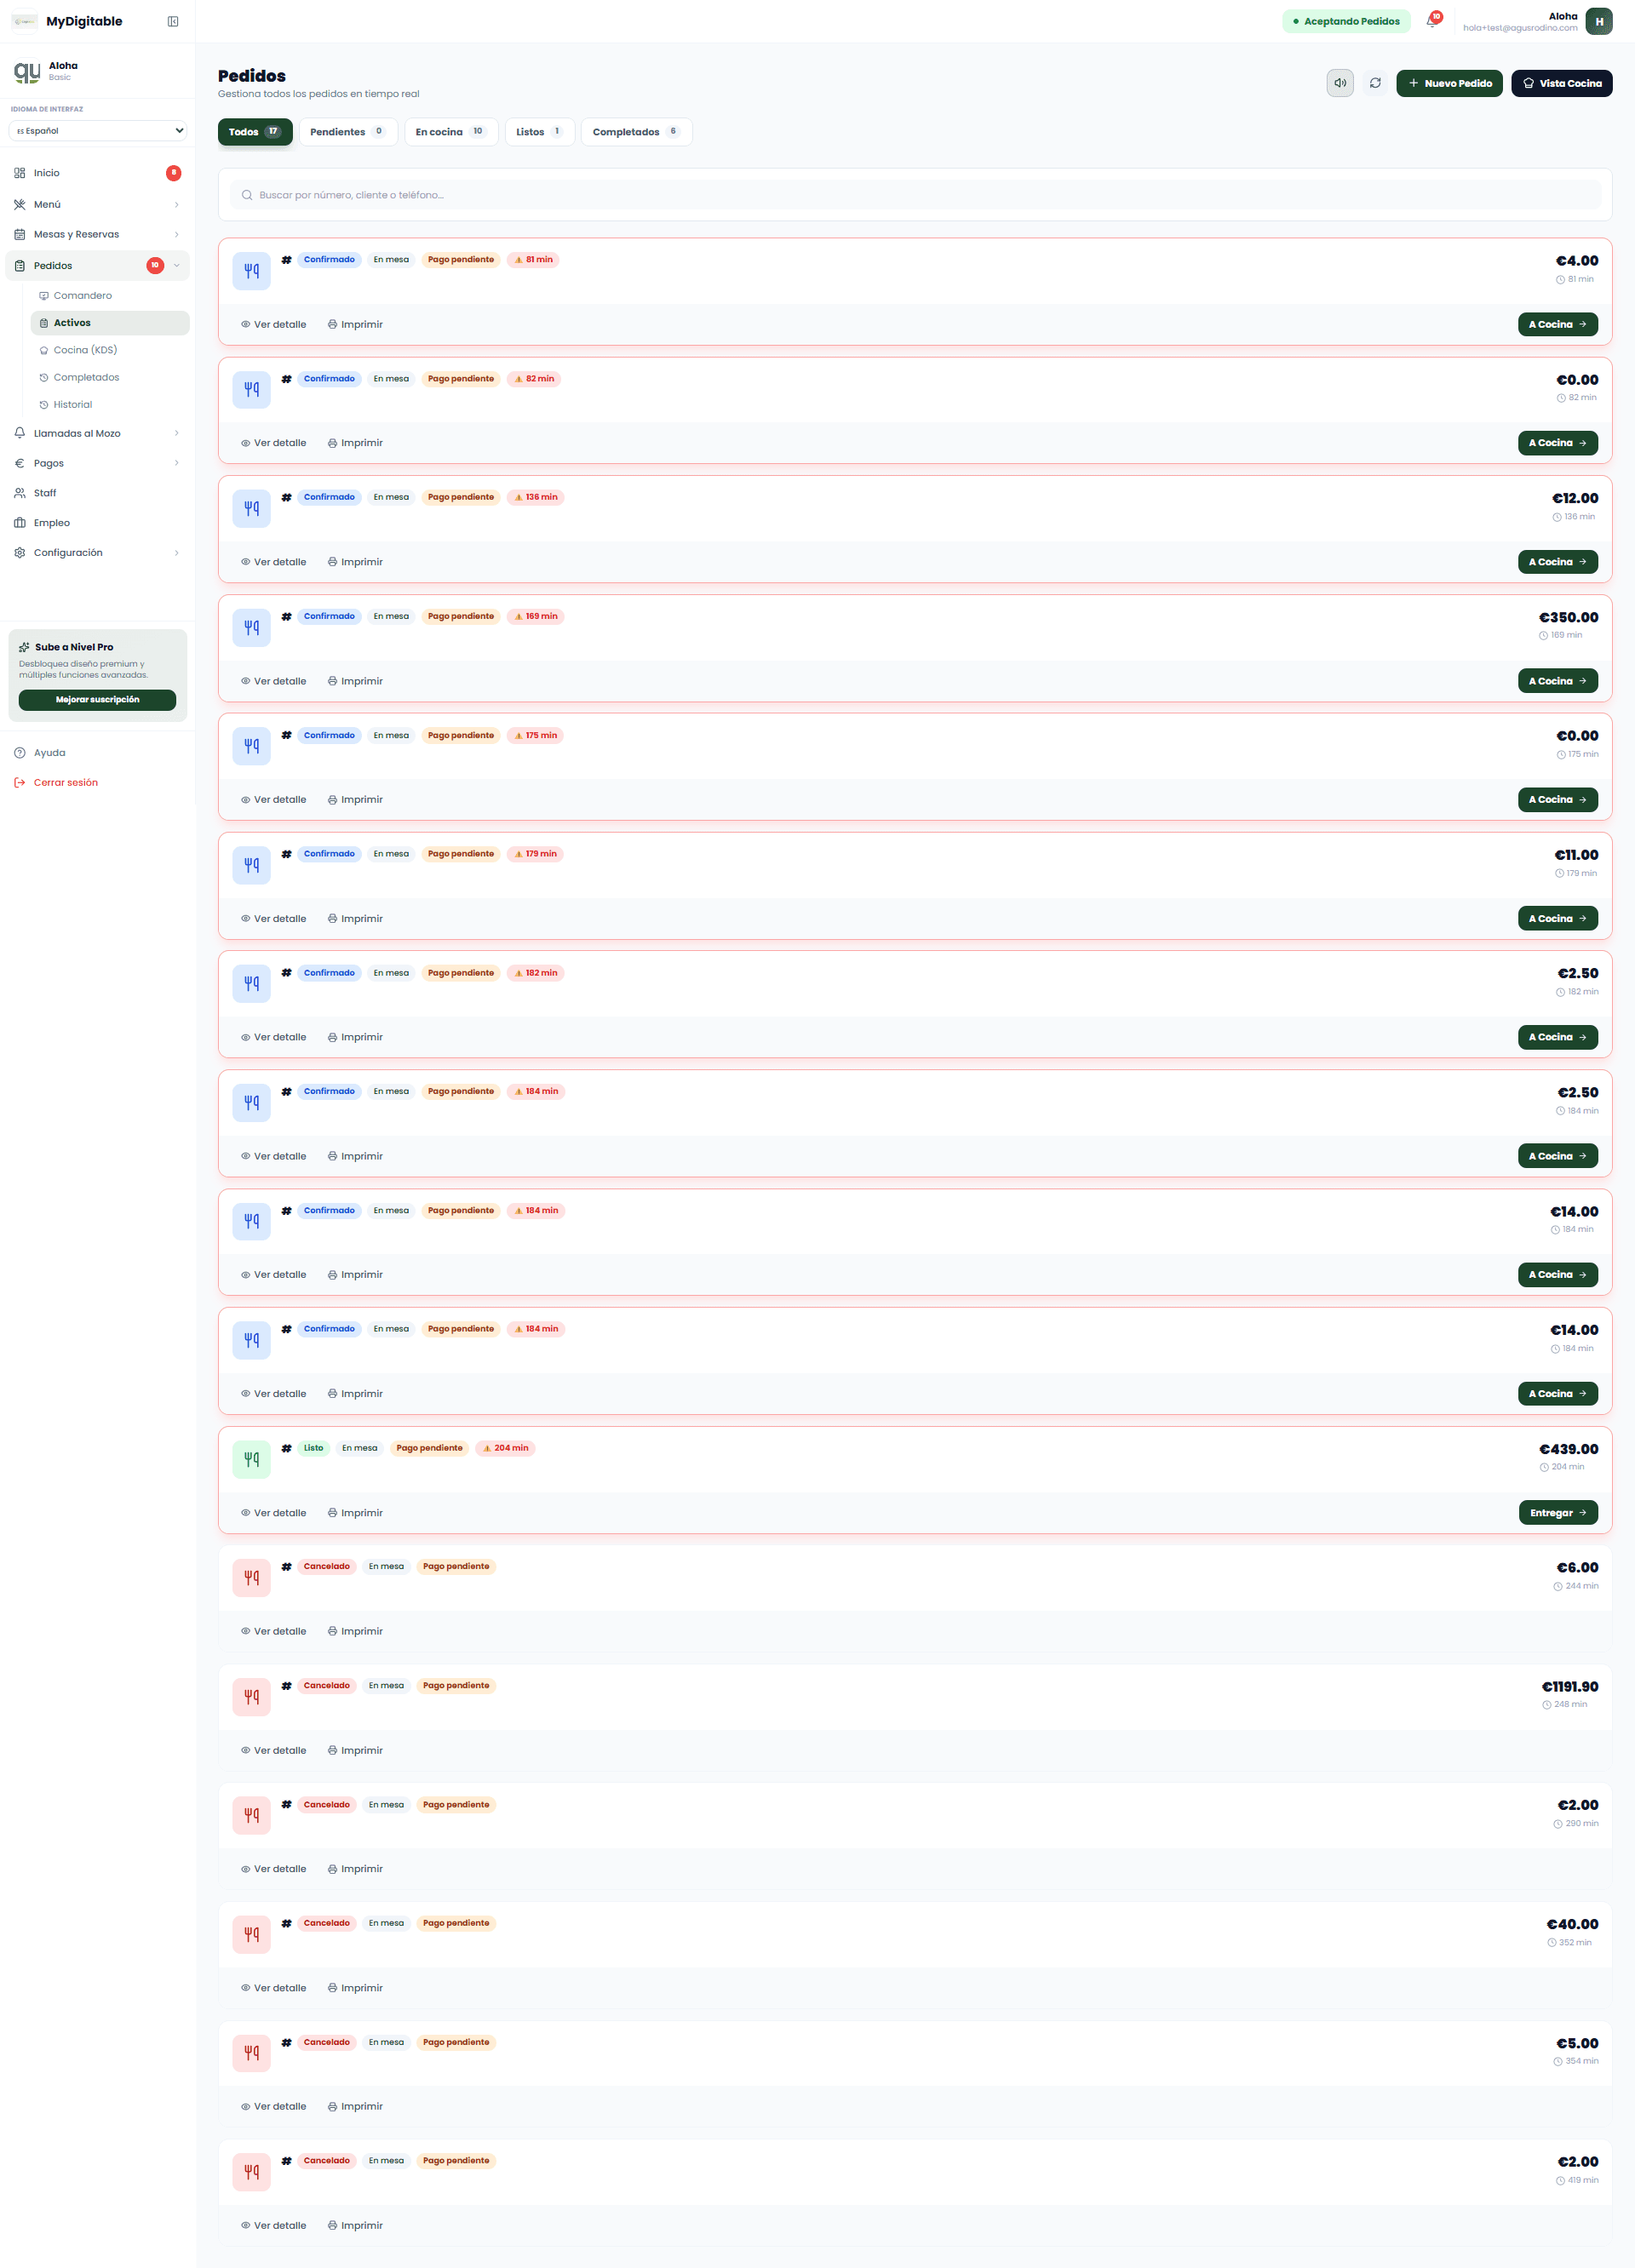Click Cerrar sesión
Image resolution: width=1635 pixels, height=2268 pixels.
click(97, 783)
